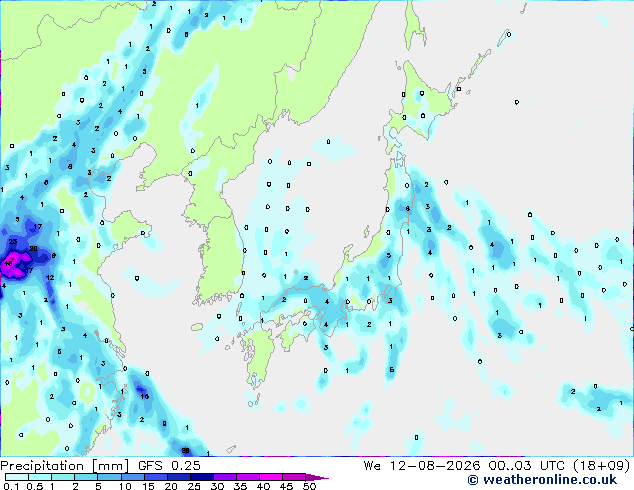The image size is (634, 490).
Task: Pick the 15–20 mm legend color box
Action: (x=156, y=477)
